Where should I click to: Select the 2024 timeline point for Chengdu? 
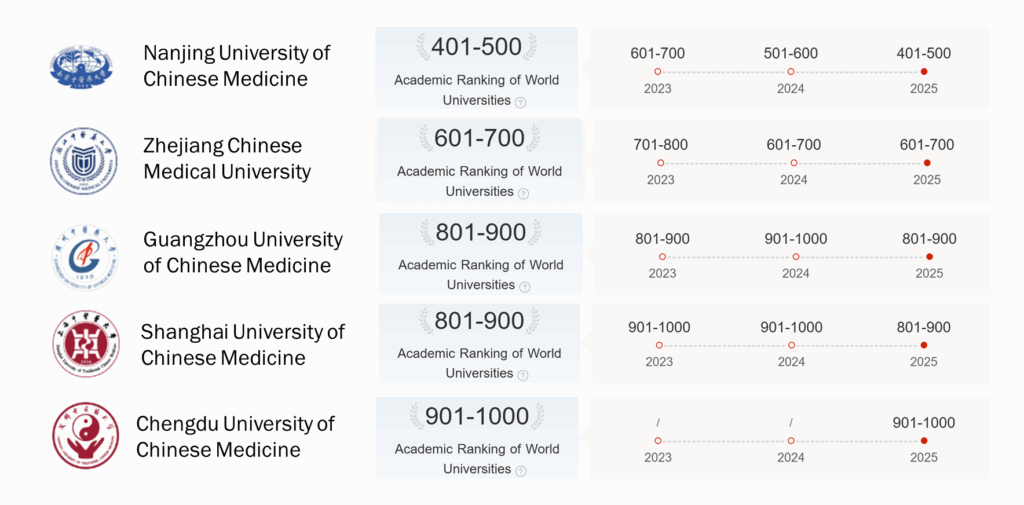tap(791, 441)
